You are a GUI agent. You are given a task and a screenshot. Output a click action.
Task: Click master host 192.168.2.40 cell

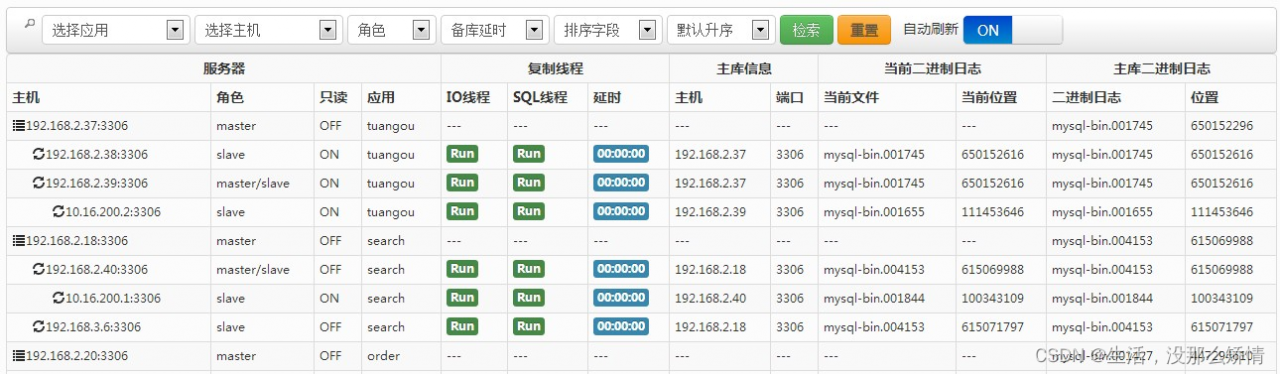click(710, 298)
